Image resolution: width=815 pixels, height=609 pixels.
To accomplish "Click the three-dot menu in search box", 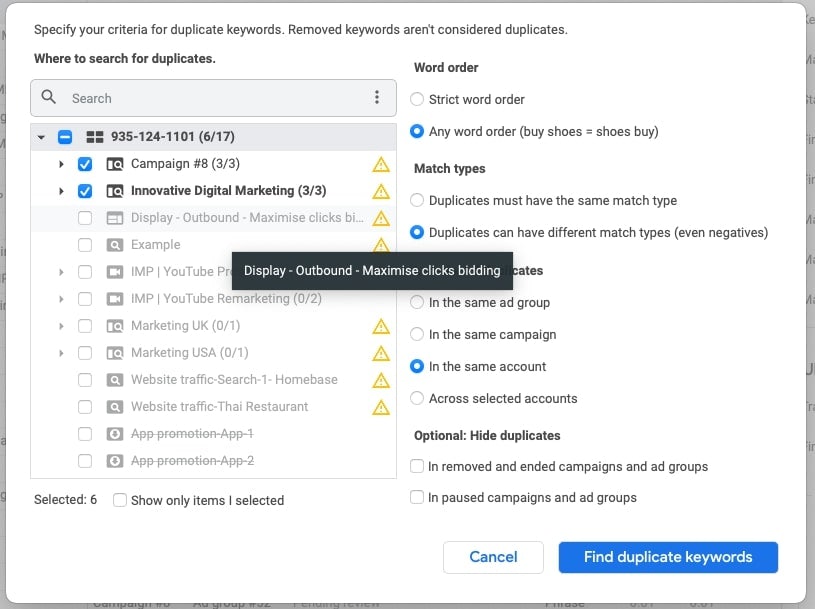I will [377, 98].
